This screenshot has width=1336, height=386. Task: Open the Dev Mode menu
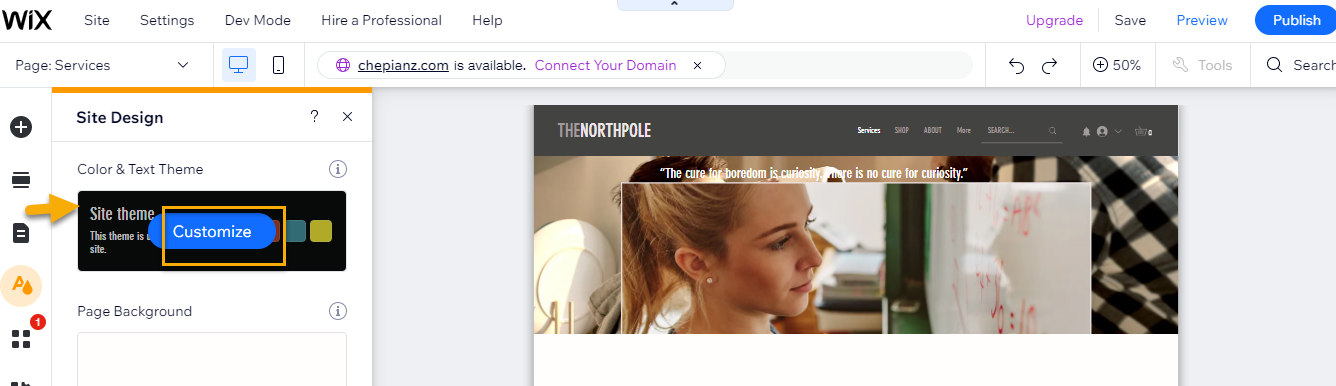click(x=257, y=20)
